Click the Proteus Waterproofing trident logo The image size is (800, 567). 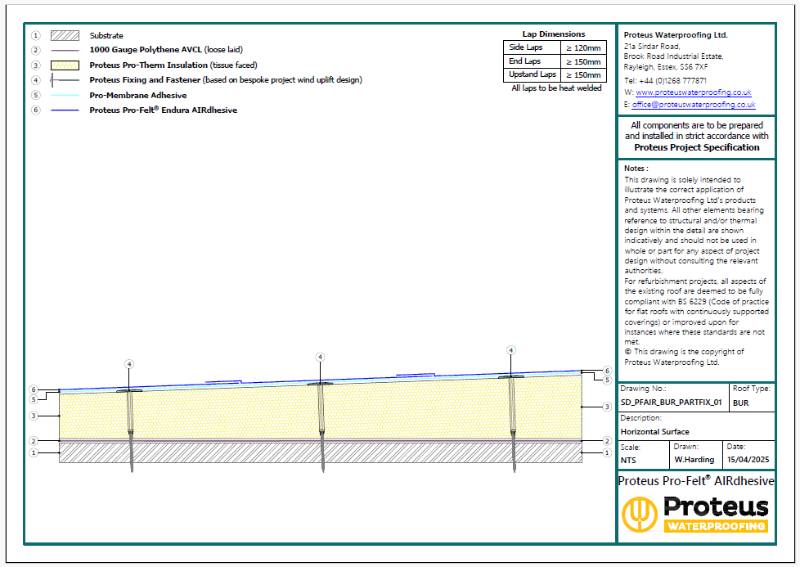[639, 514]
